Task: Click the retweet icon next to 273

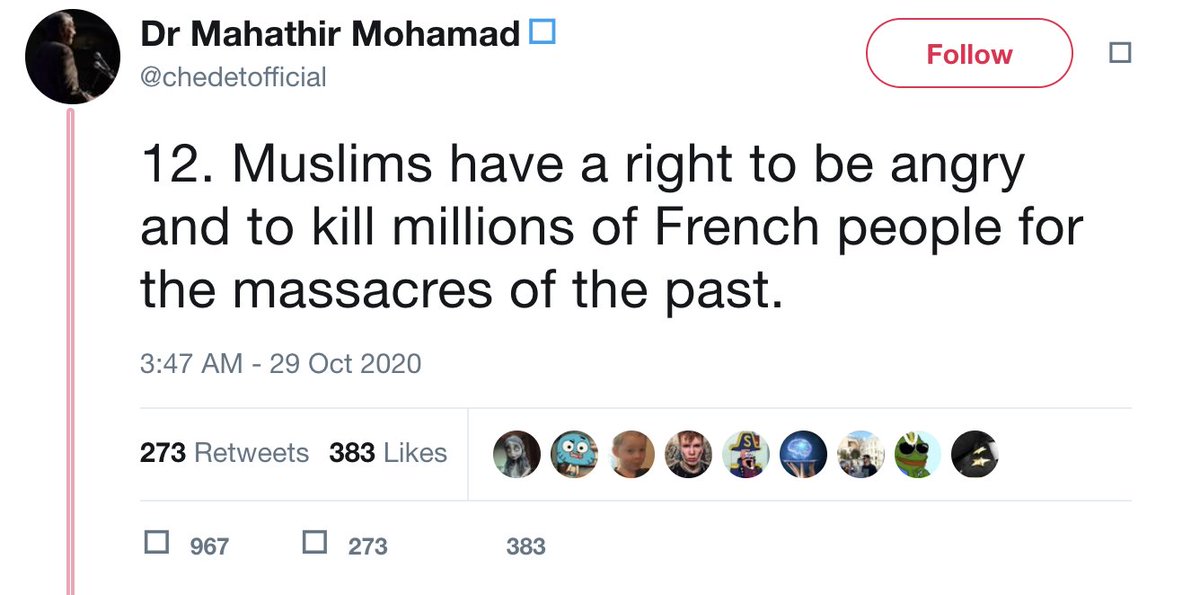Action: (314, 543)
